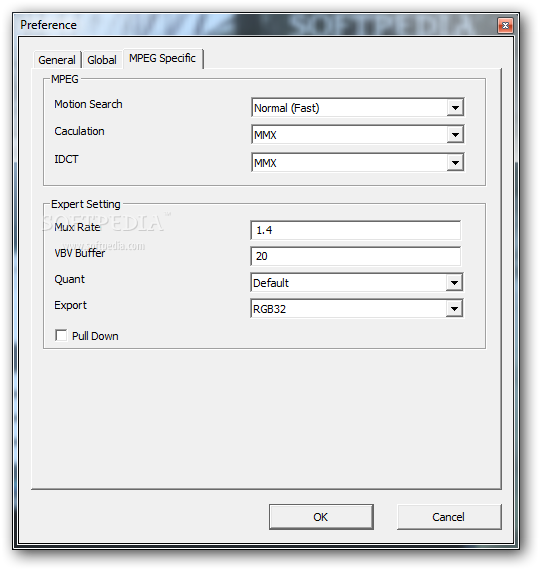Enable the Pull Down checkbox
Screen dimensions: 540x570
click(x=61, y=335)
